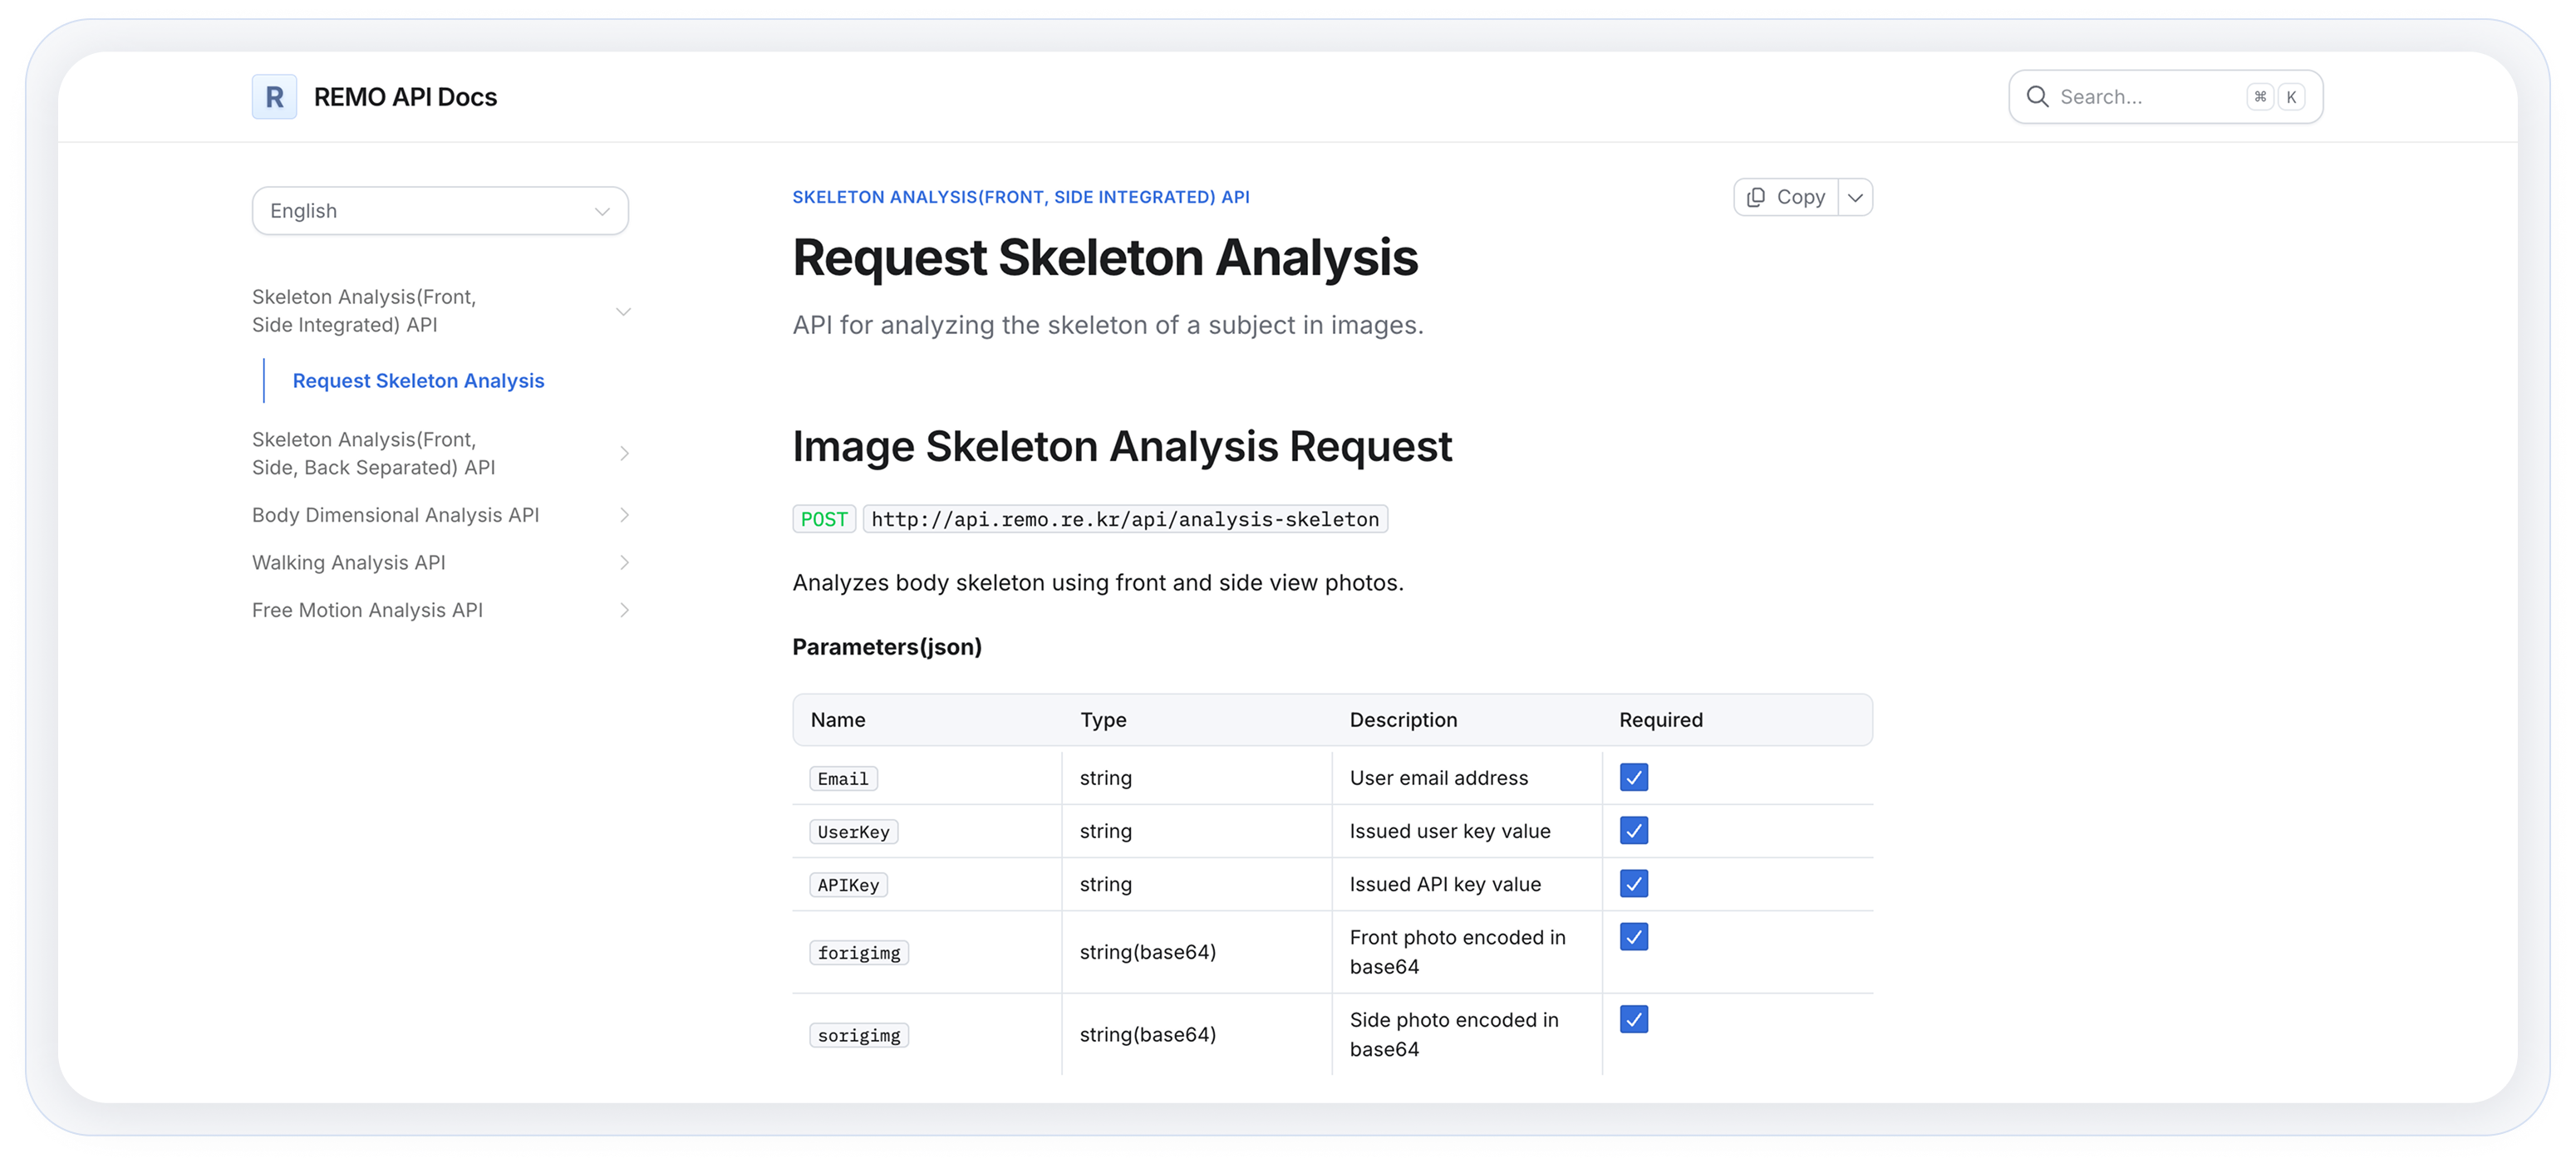Viewport: 2576px width, 1168px height.
Task: Click the search magnifier icon
Action: (2037, 97)
